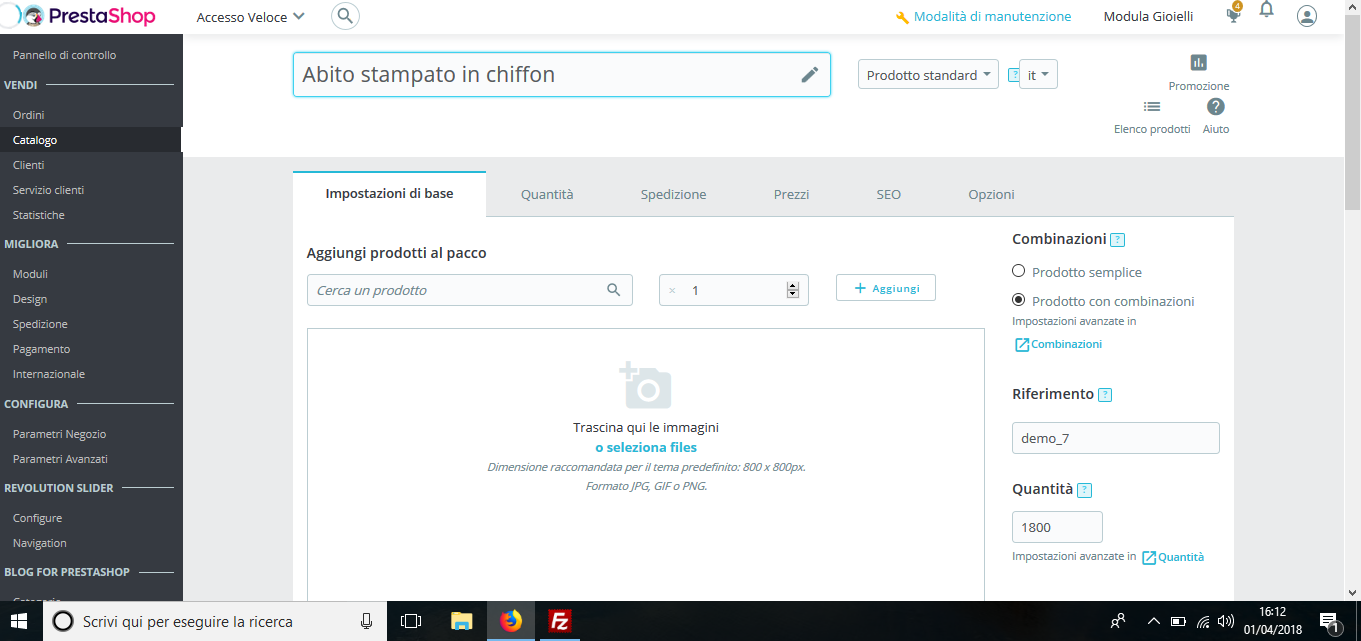This screenshot has height=641, width=1361.
Task: Open Prodotto standard type dropdown
Action: click(x=928, y=75)
